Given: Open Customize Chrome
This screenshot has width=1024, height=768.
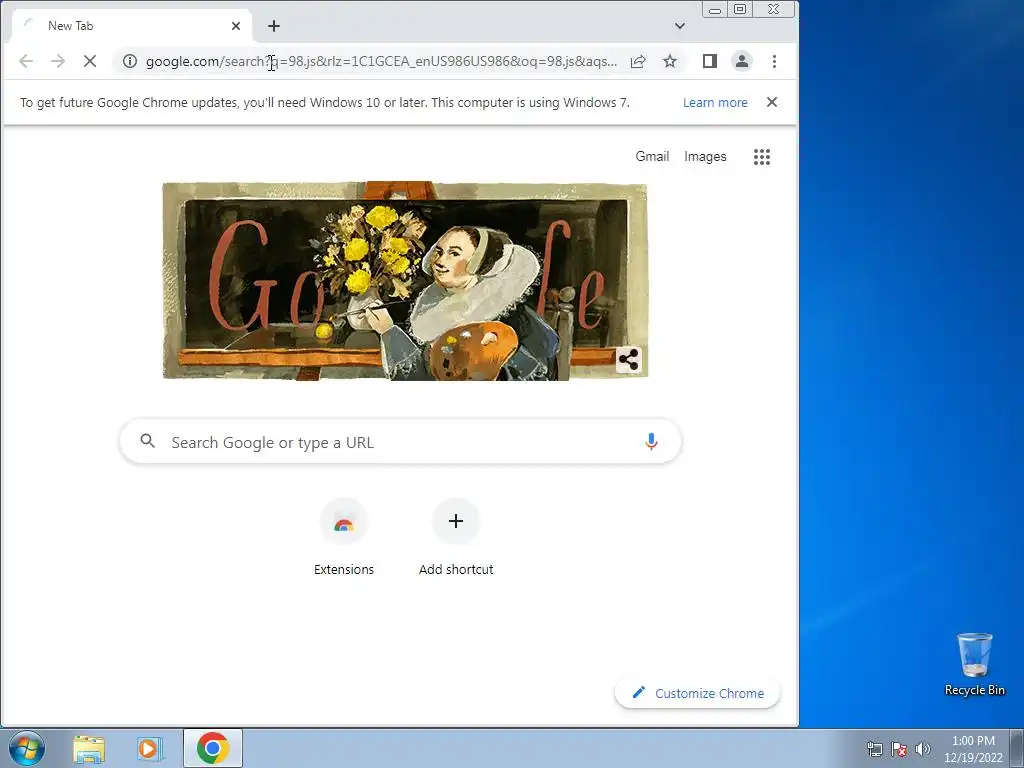Looking at the screenshot, I should click(x=697, y=693).
